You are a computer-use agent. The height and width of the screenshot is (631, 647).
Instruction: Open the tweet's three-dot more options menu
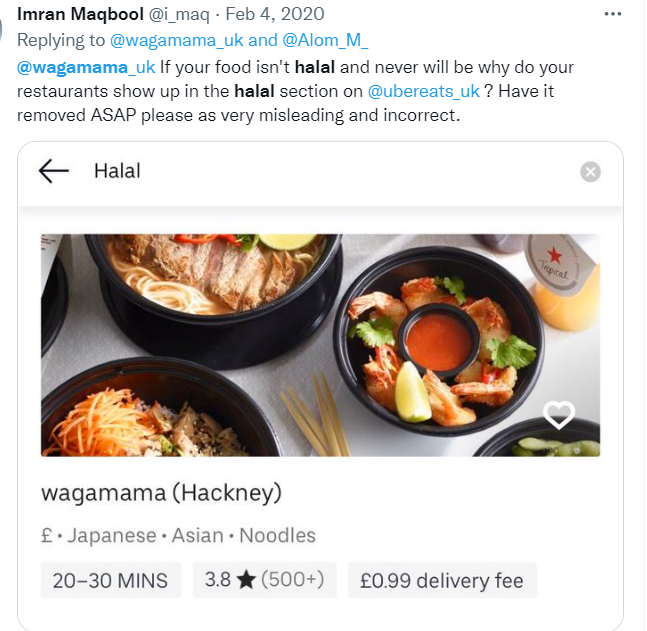(x=612, y=14)
